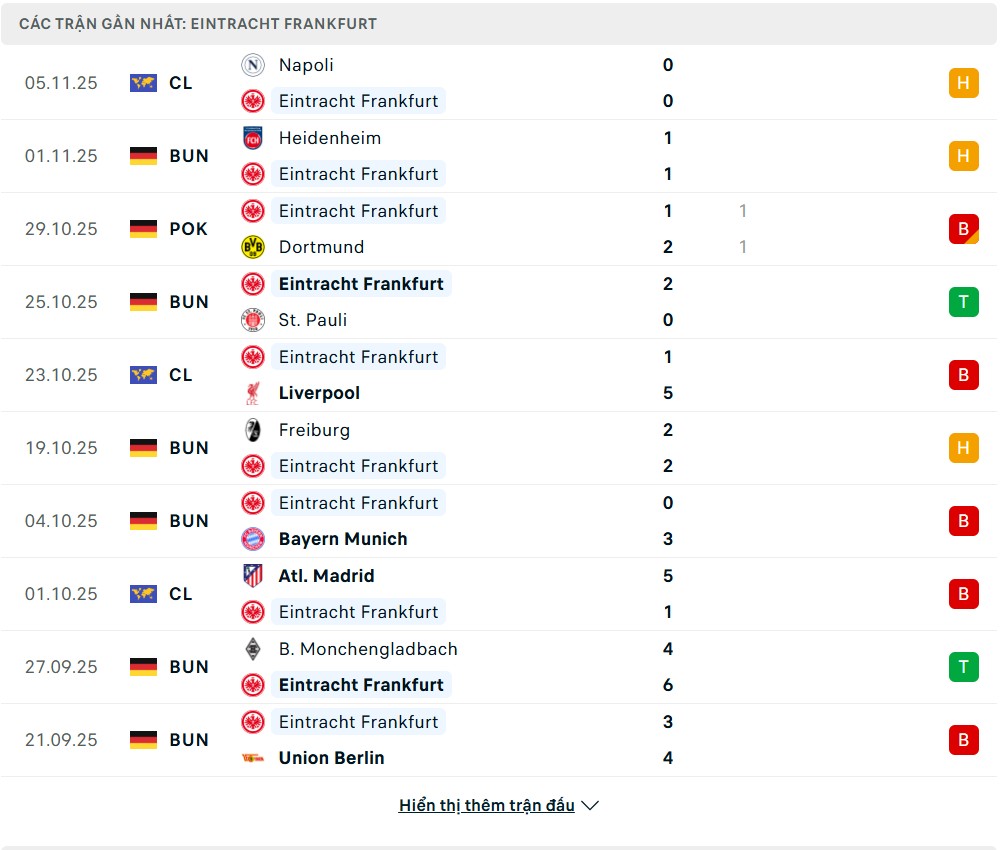Click the Freiburg club logo

click(x=253, y=430)
